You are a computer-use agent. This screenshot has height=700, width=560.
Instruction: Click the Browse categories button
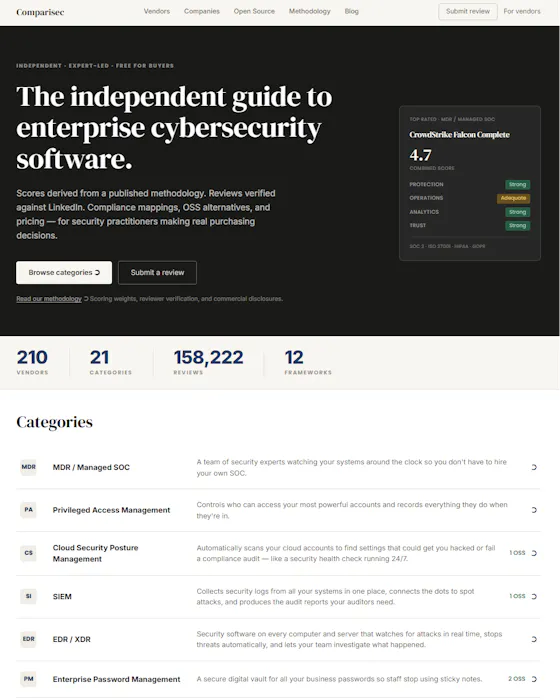tap(64, 272)
